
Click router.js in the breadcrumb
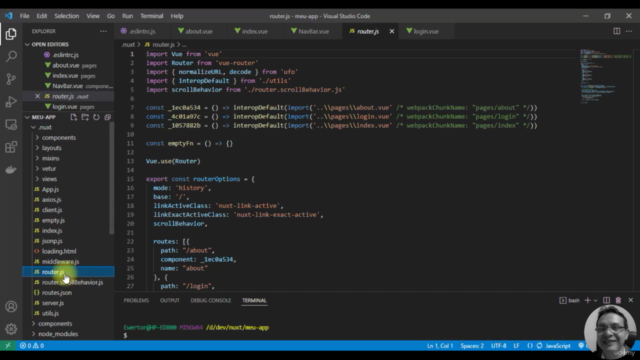coord(163,44)
